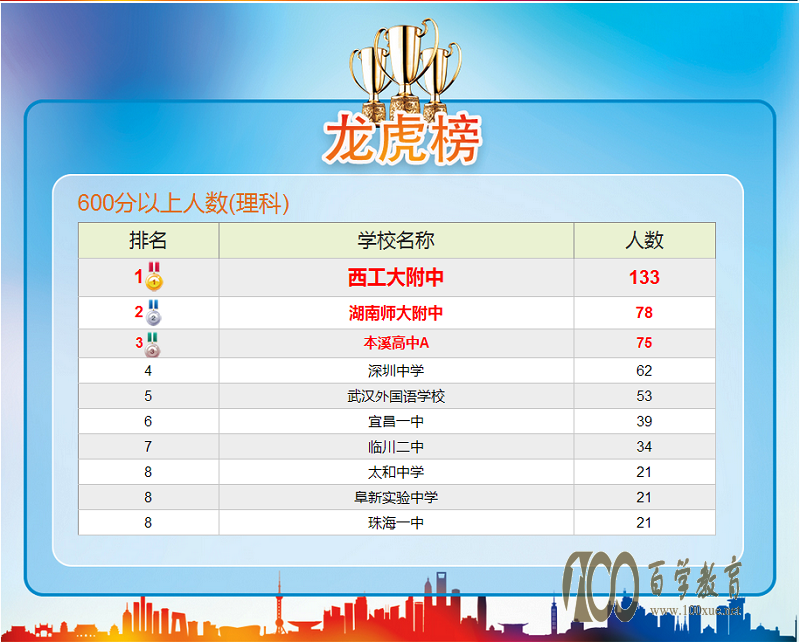
Task: Click the bronze medal icon beside rank 3
Action: tap(152, 345)
